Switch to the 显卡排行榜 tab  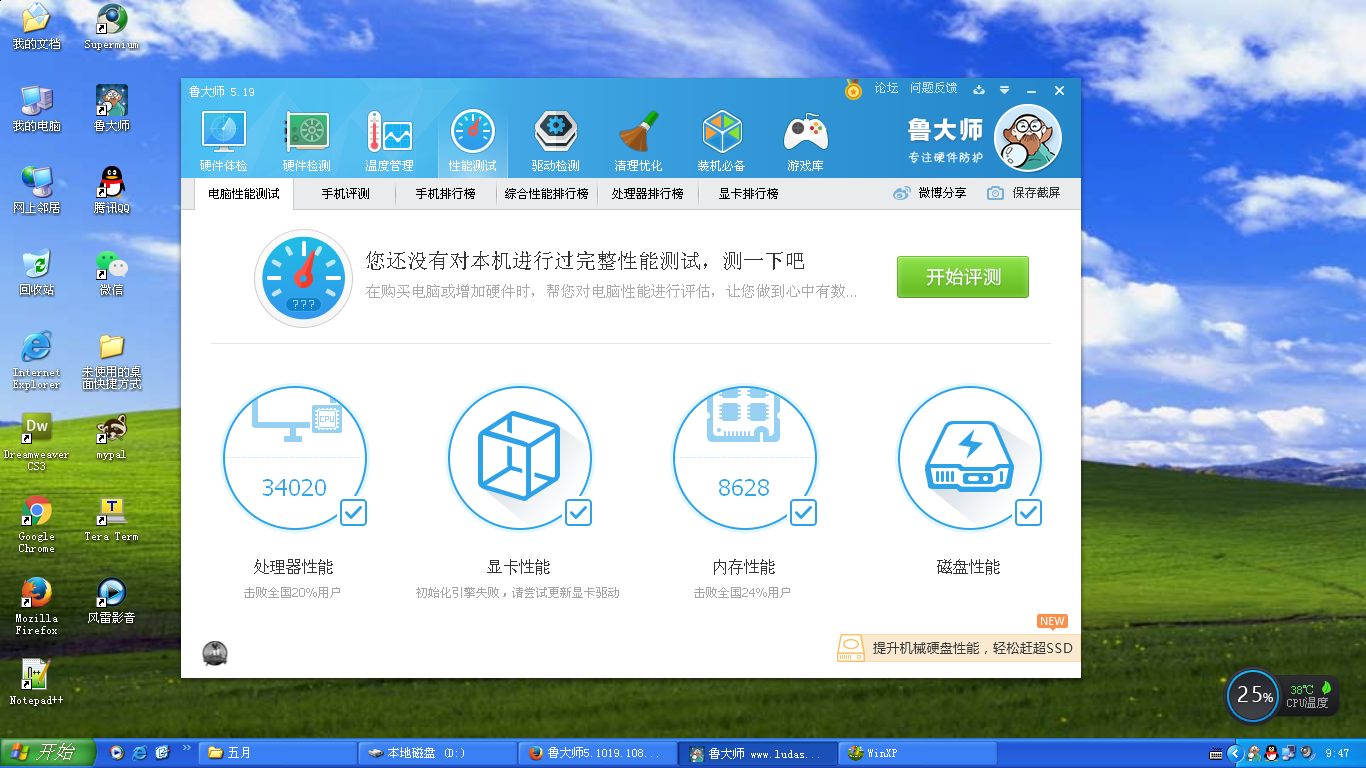(x=748, y=194)
